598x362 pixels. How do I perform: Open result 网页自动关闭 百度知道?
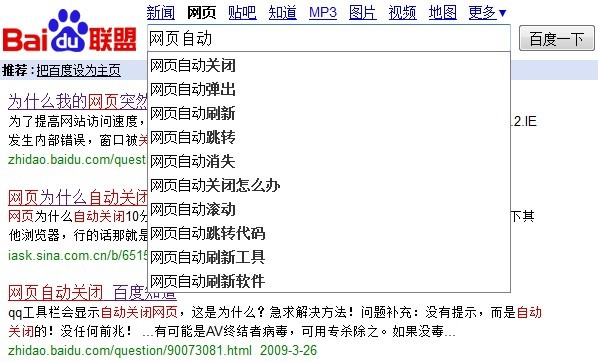(x=92, y=293)
